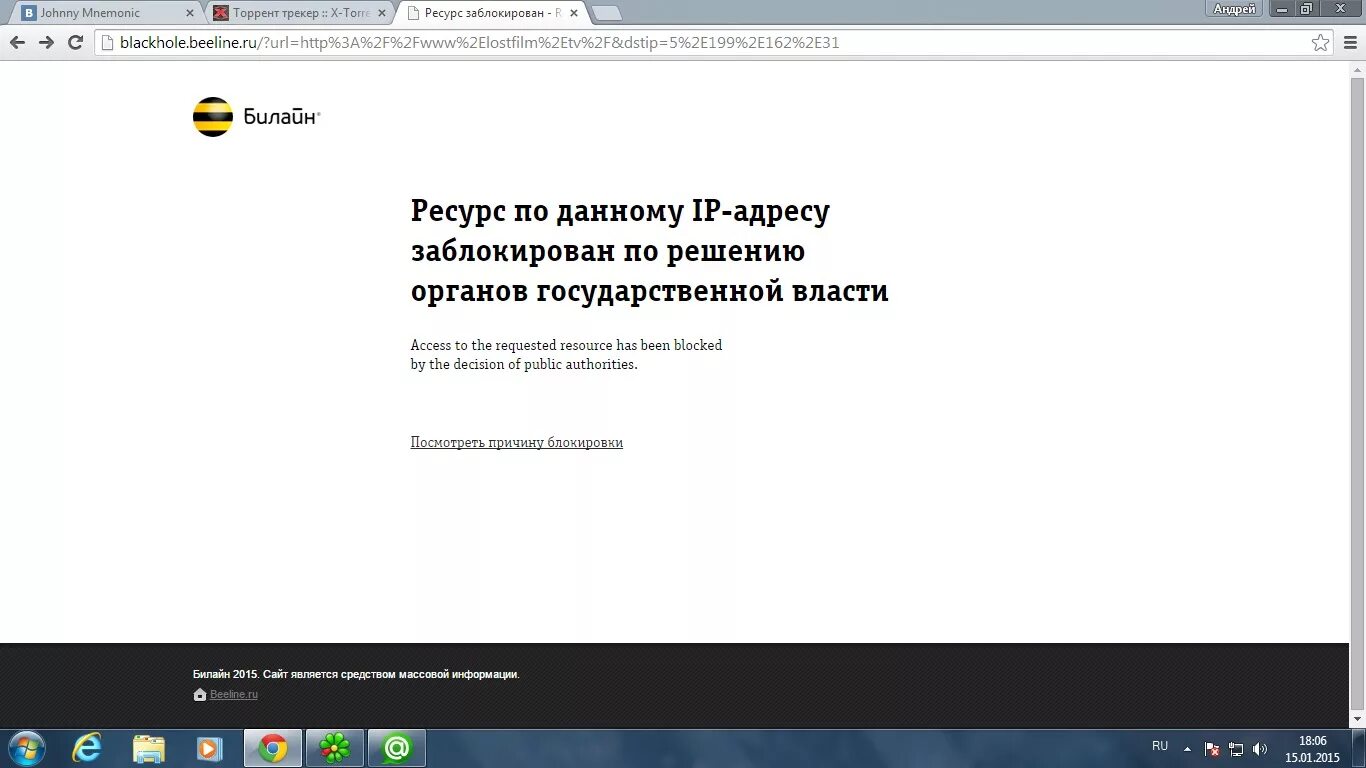1366x768 pixels.
Task: Open Chrome menu hamburger icon
Action: click(x=1349, y=42)
